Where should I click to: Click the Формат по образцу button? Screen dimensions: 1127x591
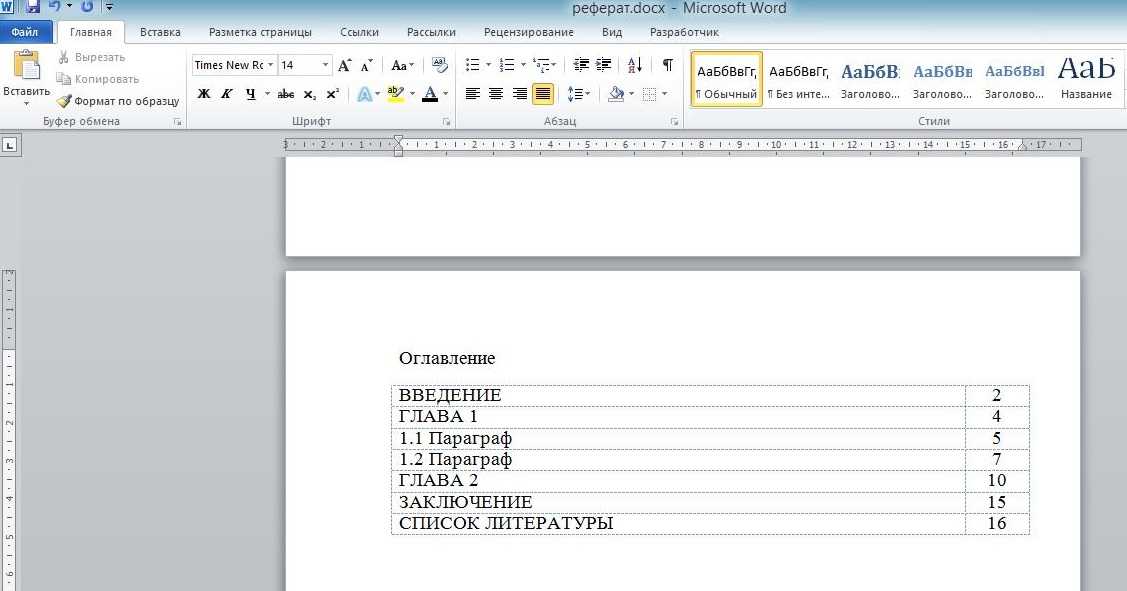(118, 101)
